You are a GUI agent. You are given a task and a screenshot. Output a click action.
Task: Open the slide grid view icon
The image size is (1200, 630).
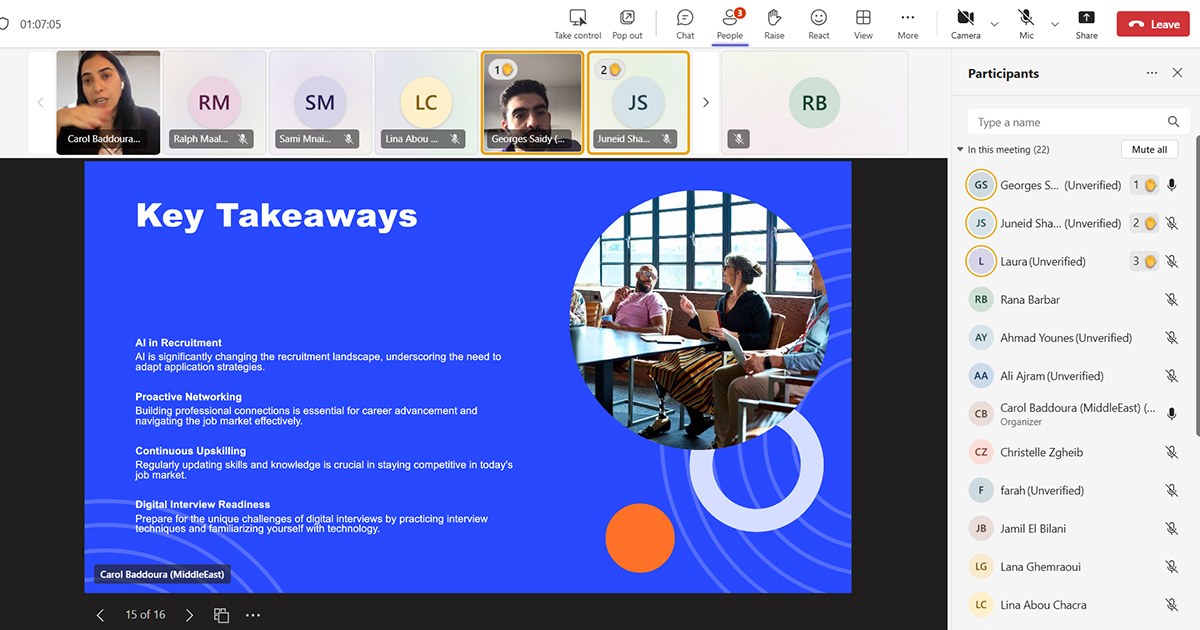[222, 615]
